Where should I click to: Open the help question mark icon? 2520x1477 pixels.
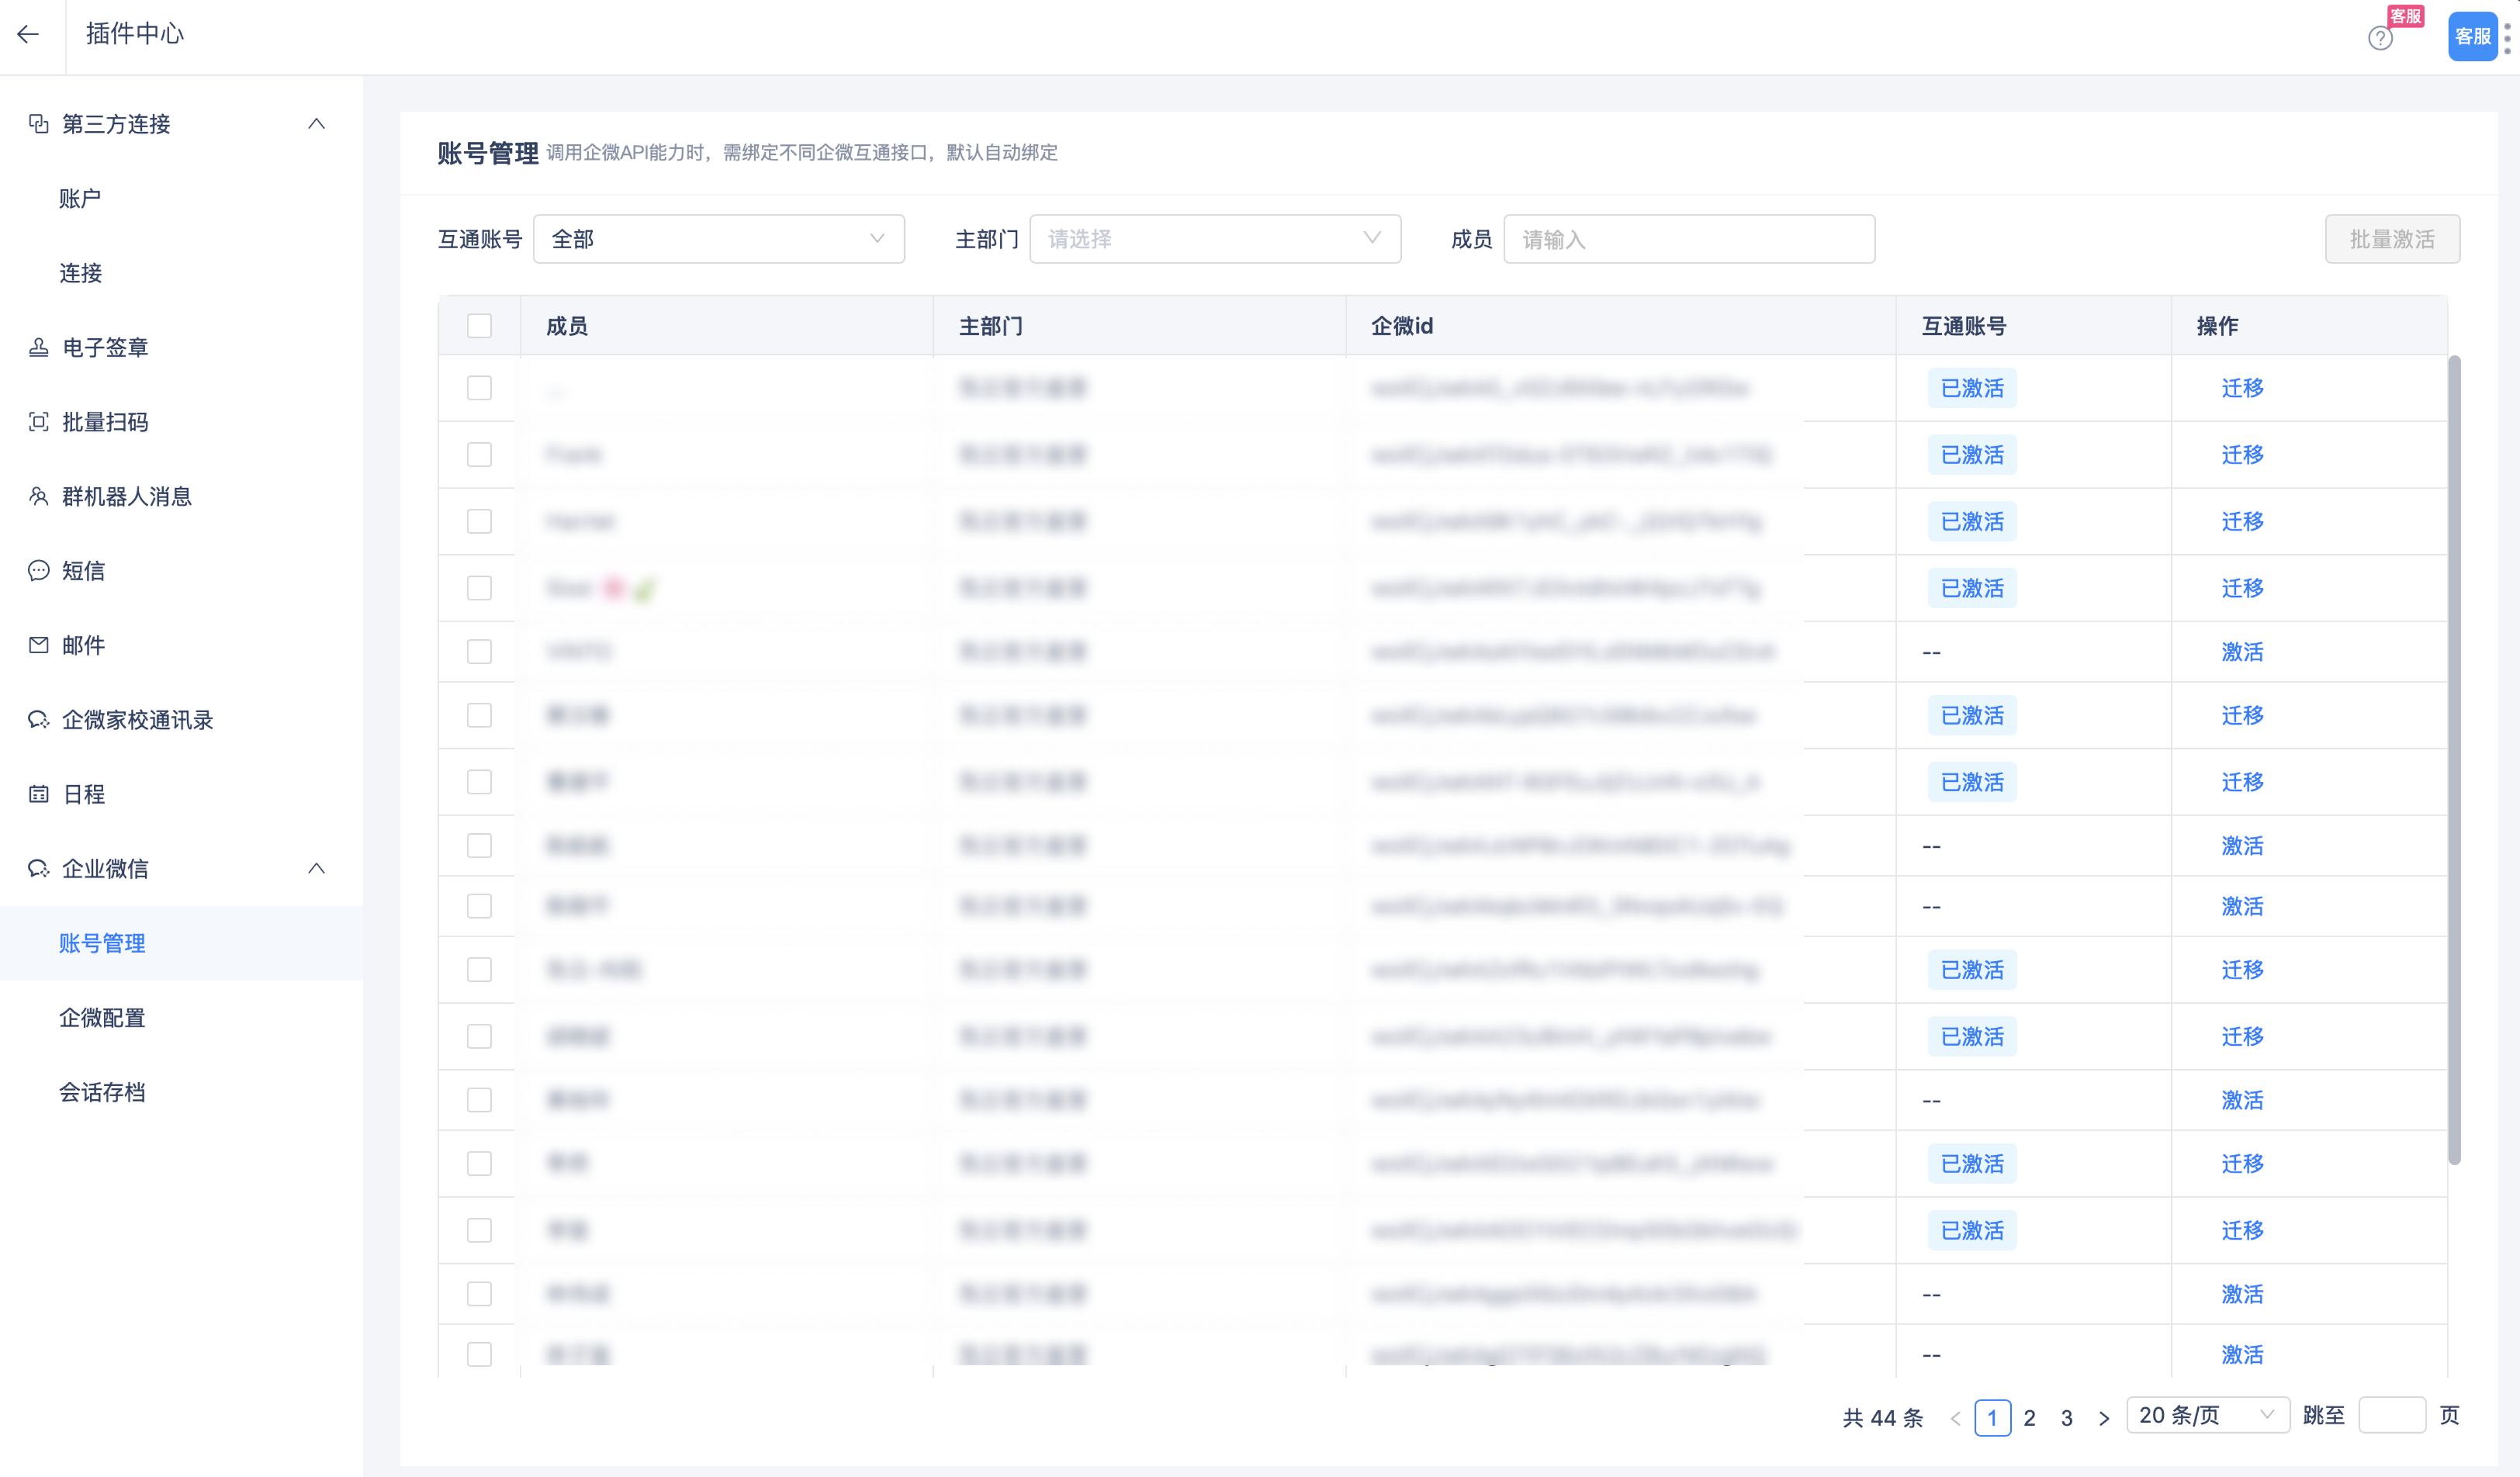pos(2380,39)
